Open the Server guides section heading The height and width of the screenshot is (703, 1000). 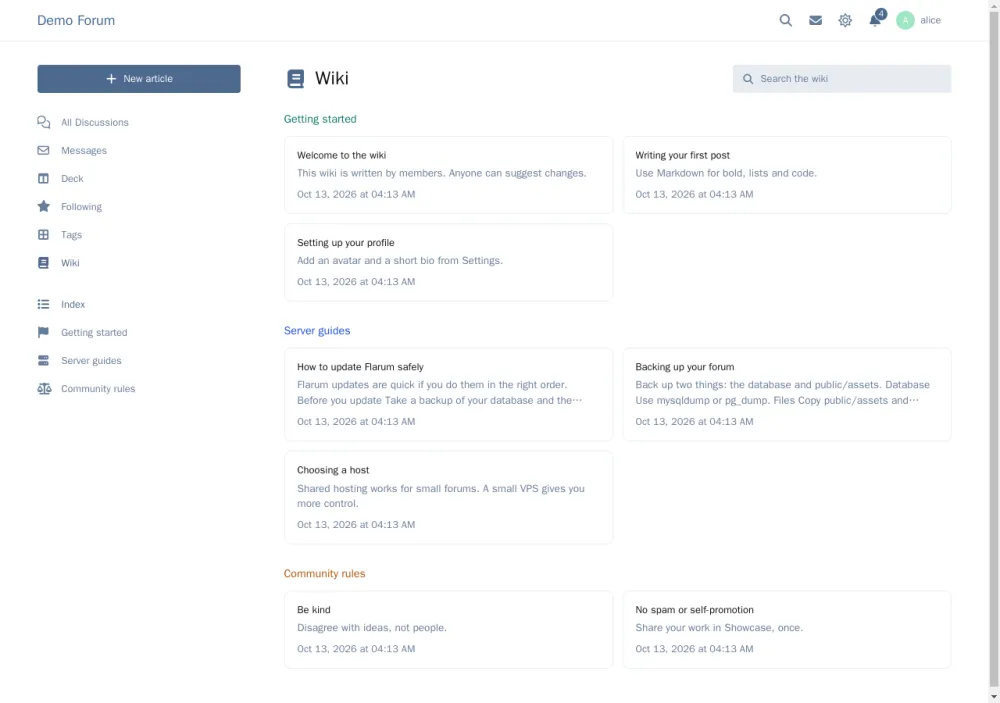(317, 330)
